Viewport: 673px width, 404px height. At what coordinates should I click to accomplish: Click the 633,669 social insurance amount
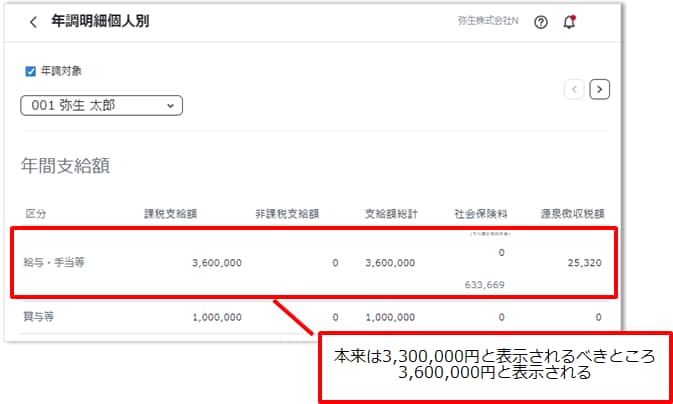(484, 284)
